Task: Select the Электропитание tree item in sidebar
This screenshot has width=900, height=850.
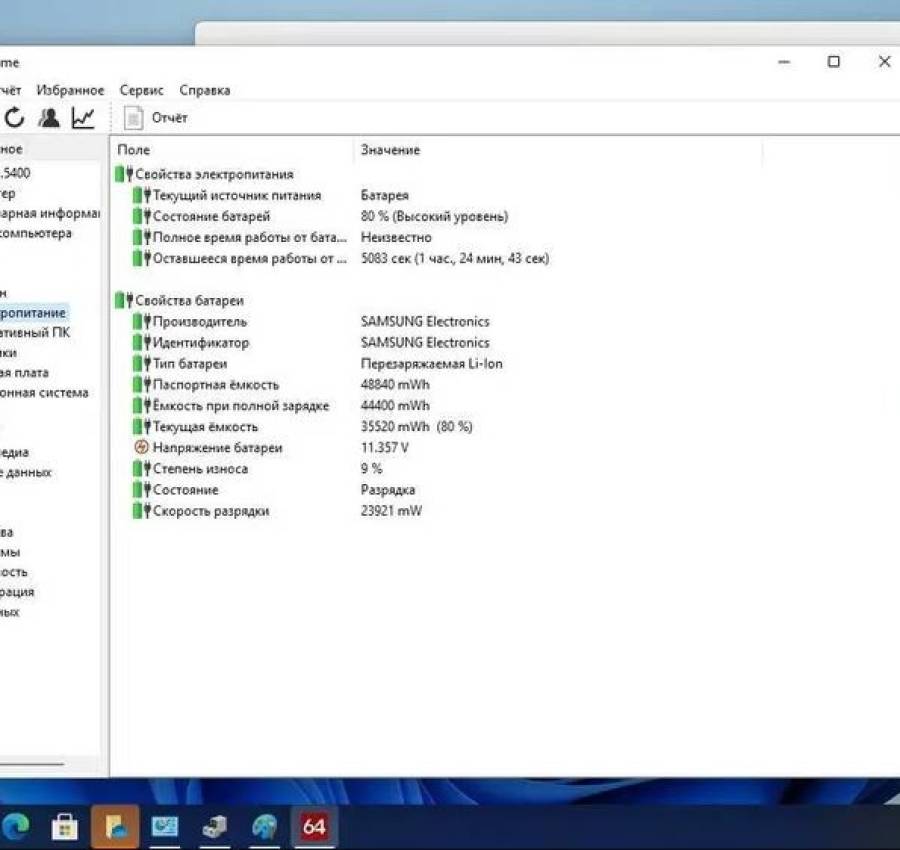Action: [x=33, y=313]
